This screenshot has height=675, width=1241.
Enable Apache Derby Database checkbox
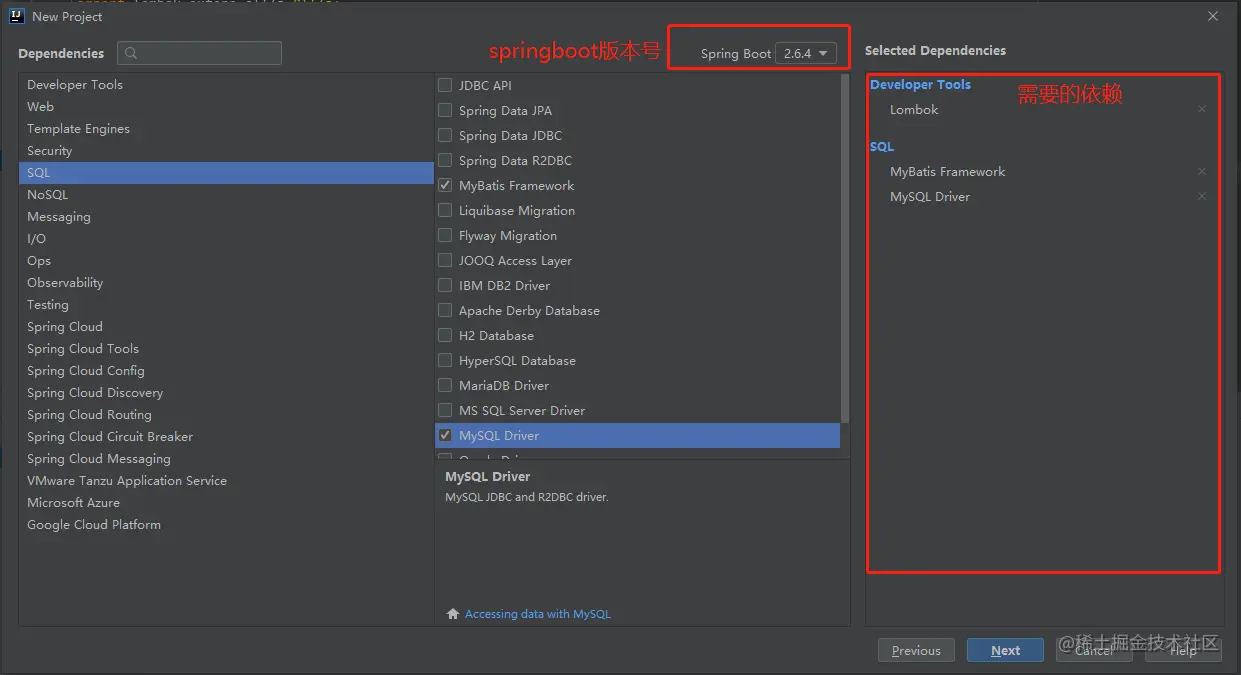[445, 310]
